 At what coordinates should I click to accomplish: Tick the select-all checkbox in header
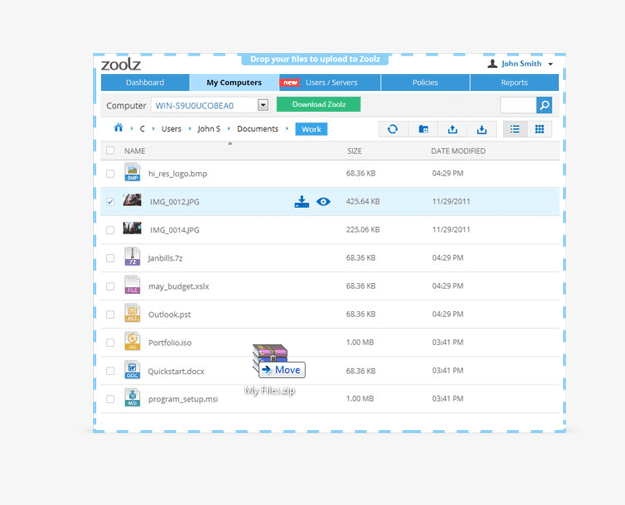pyautogui.click(x=110, y=151)
